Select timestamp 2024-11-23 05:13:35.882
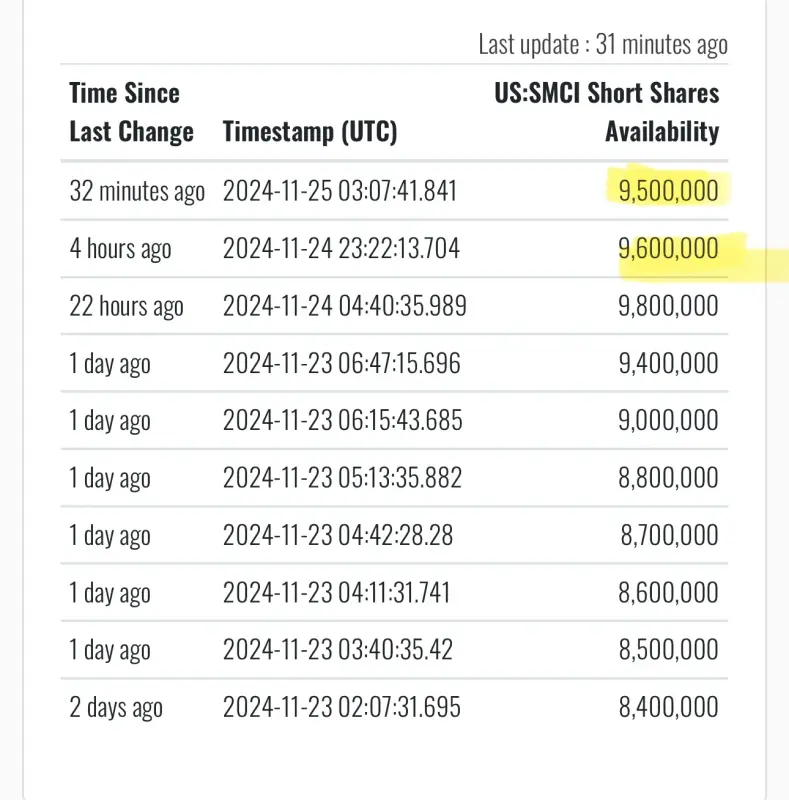Viewport: 789px width, 800px height. 342,478
